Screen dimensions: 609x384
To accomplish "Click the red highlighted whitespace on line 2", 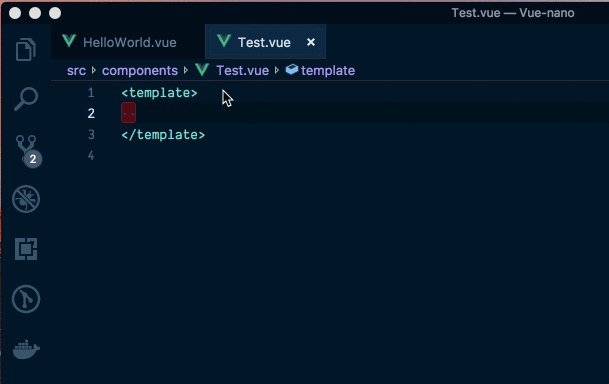I will tap(129, 113).
